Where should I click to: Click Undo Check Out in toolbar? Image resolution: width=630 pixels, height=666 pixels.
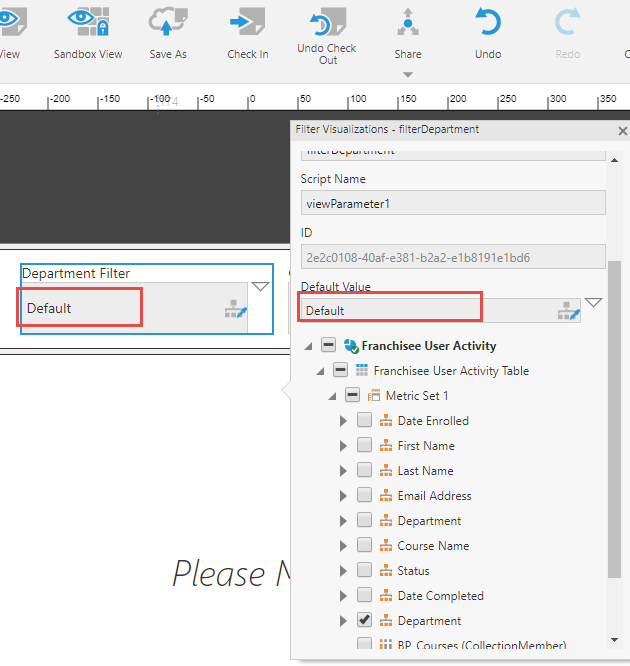327,36
